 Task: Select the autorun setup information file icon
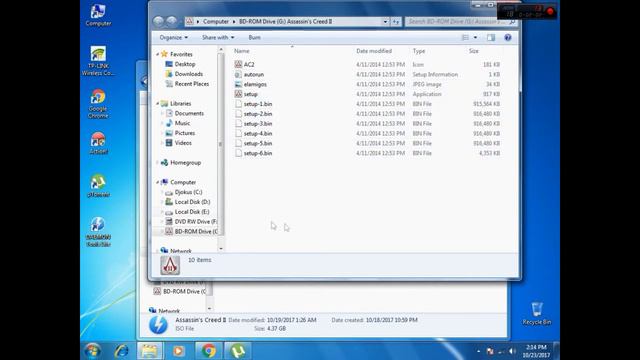[238, 74]
